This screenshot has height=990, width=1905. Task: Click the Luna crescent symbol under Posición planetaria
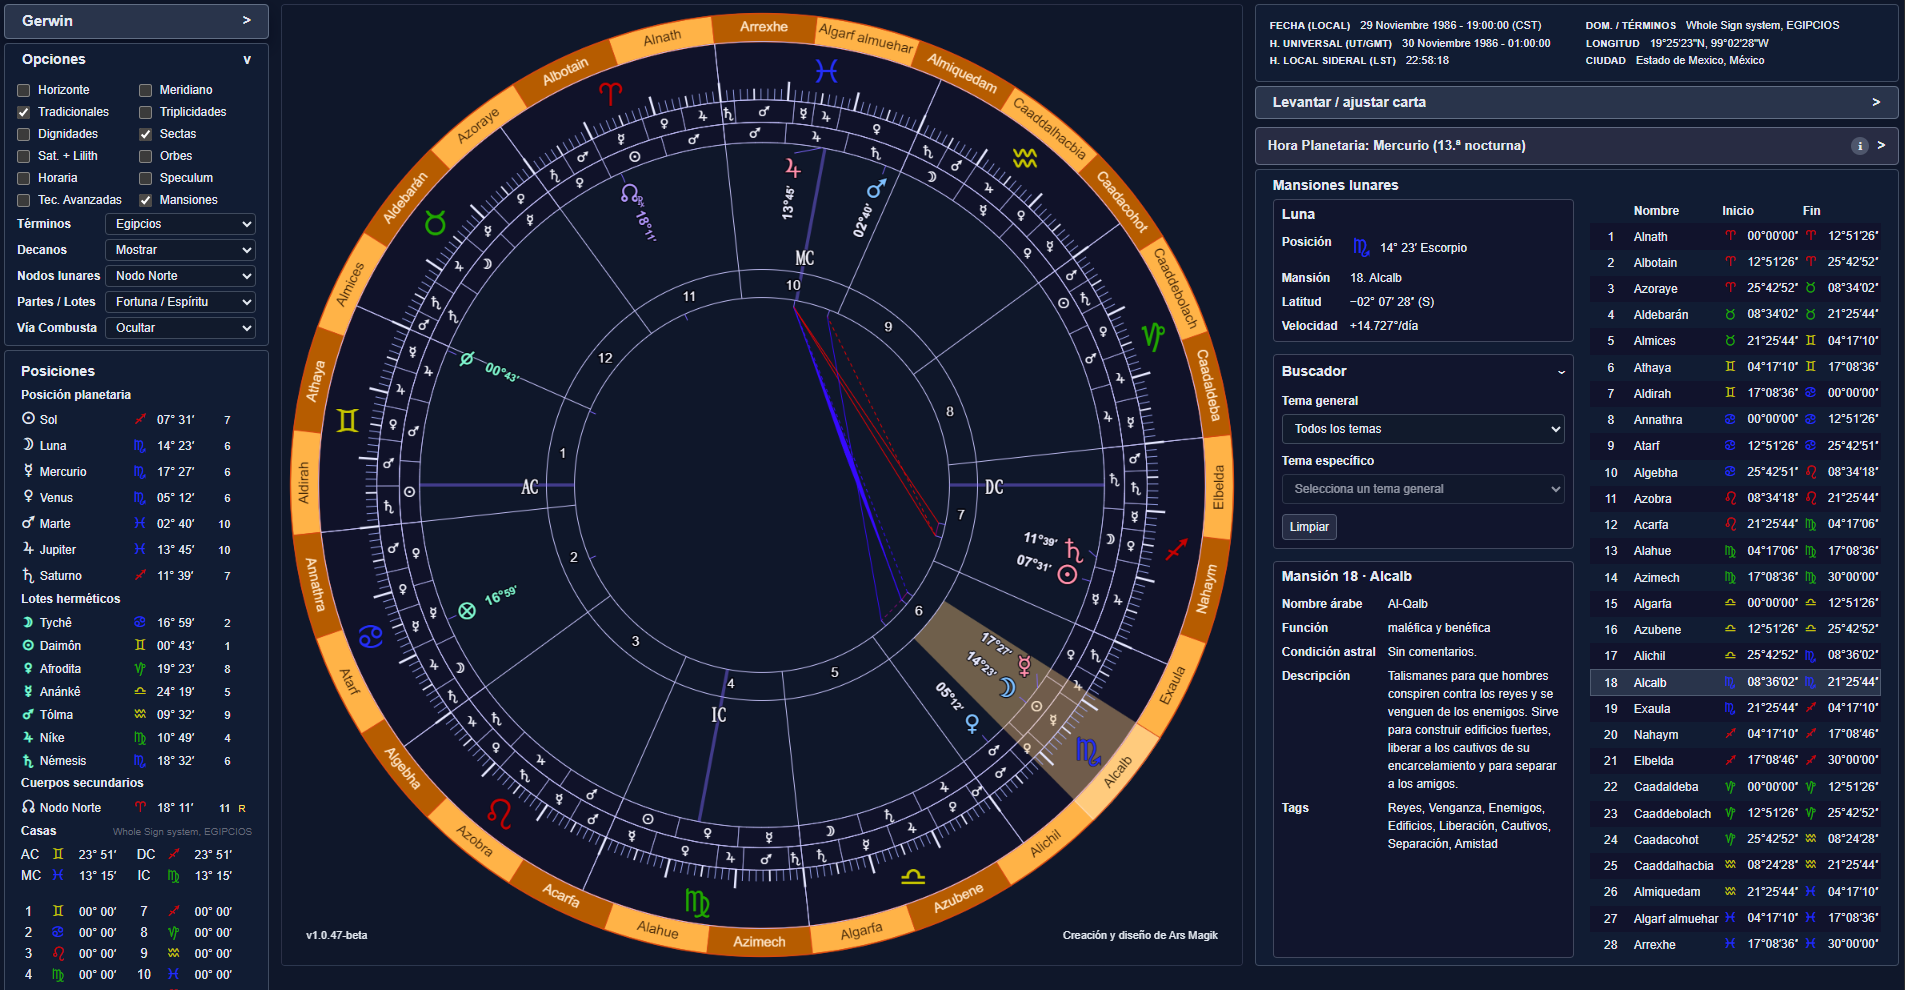[27, 445]
